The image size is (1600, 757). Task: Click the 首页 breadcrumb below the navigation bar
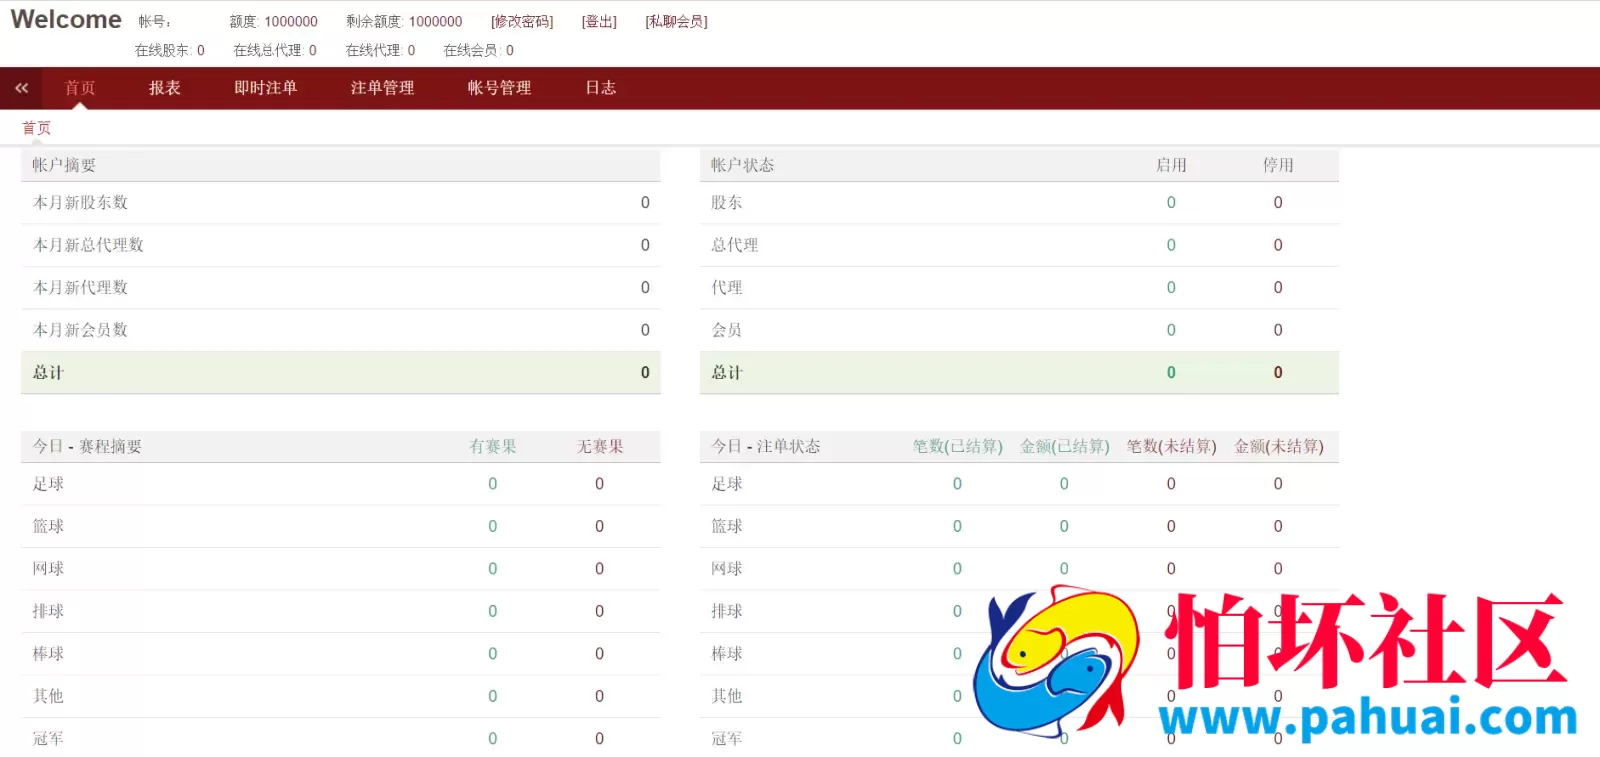(37, 128)
